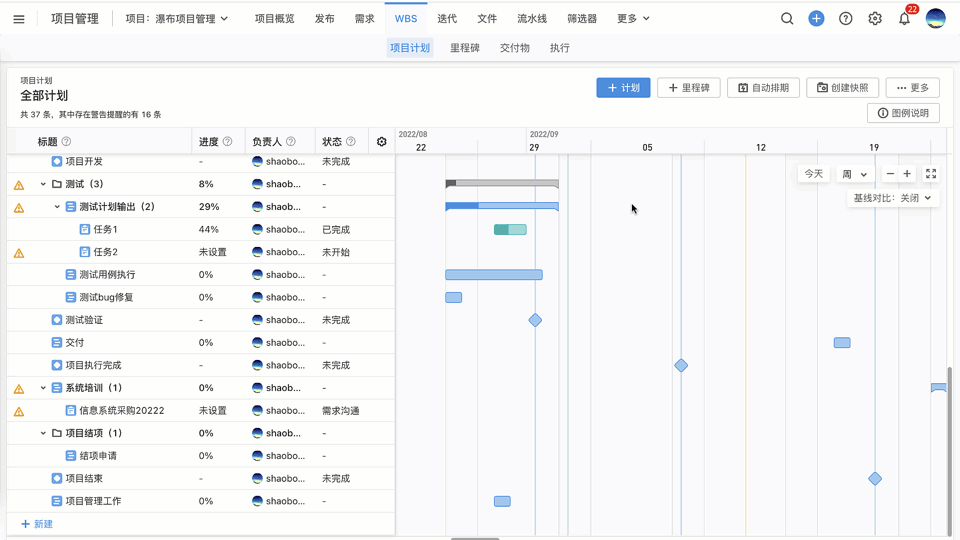Open the 周 time scale dropdown

pos(855,174)
